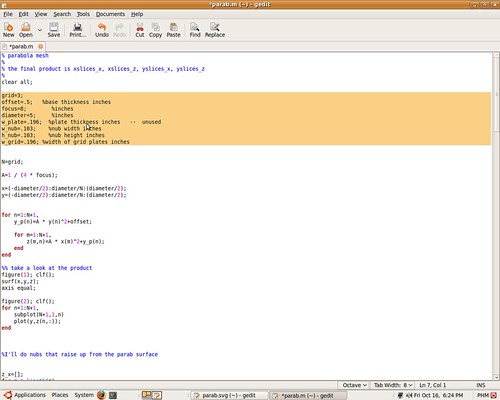The image size is (500, 400).
Task: Click the 'A=1 / (4 * focus);' line
Action: (29, 175)
